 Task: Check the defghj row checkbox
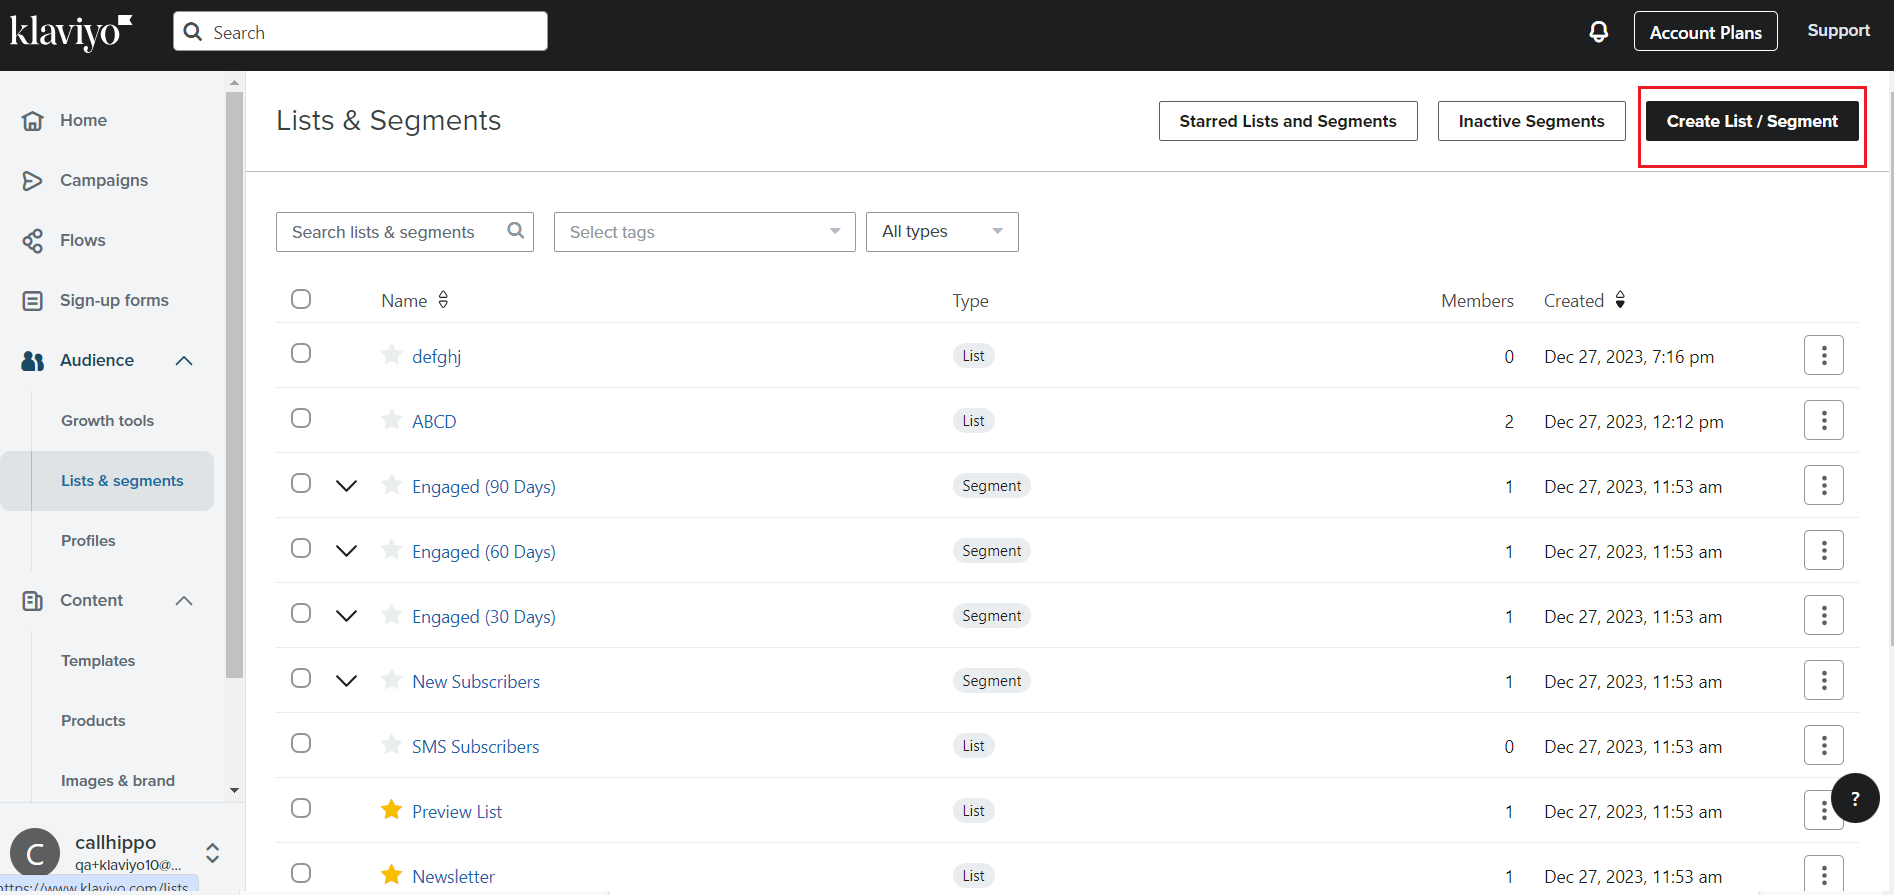(301, 353)
